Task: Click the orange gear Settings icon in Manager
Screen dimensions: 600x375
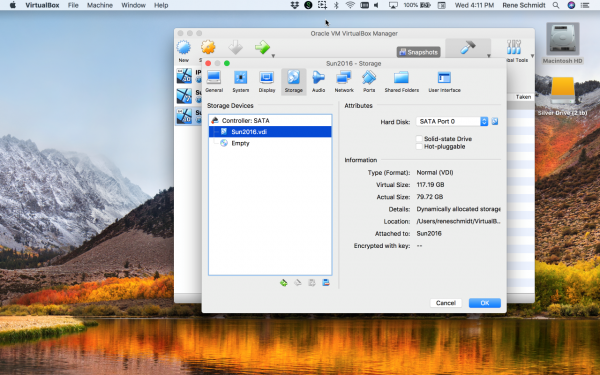Action: coord(208,47)
